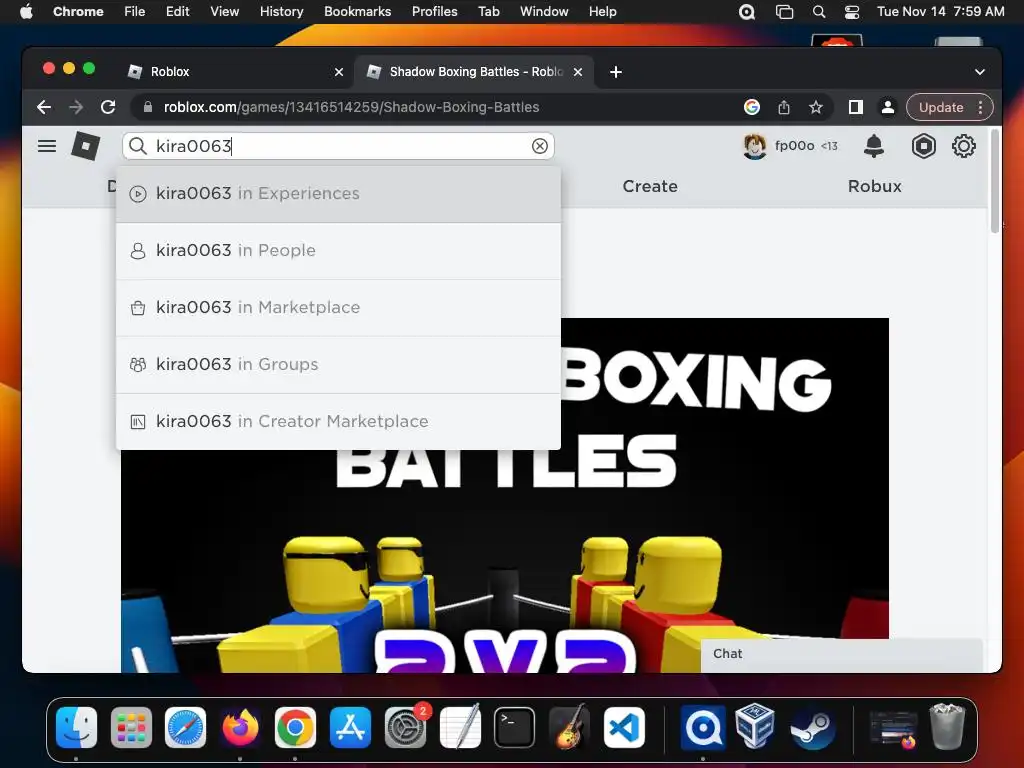The width and height of the screenshot is (1024, 768).
Task: Open Spotlight search in the menu bar
Action: pos(818,12)
